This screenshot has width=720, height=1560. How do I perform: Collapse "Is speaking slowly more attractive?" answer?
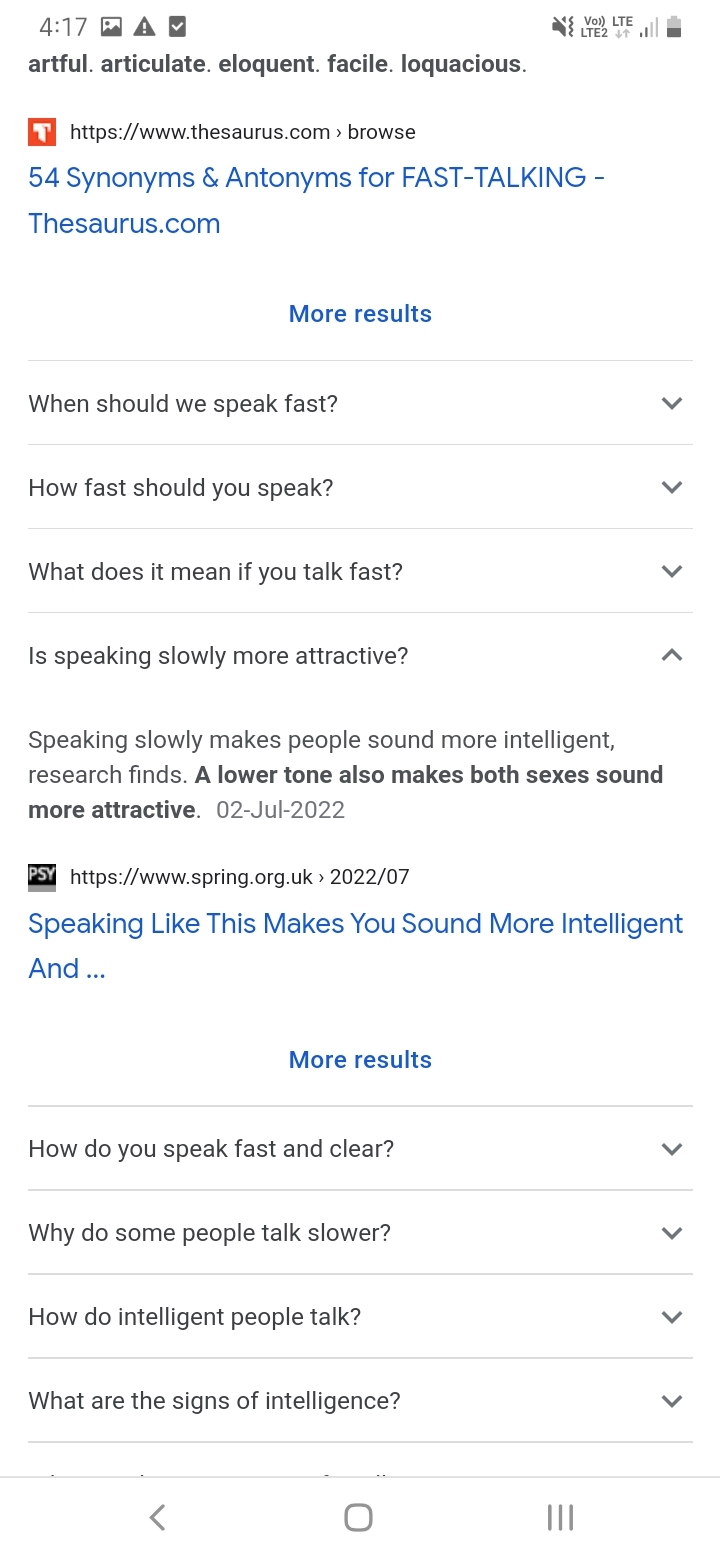360,655
